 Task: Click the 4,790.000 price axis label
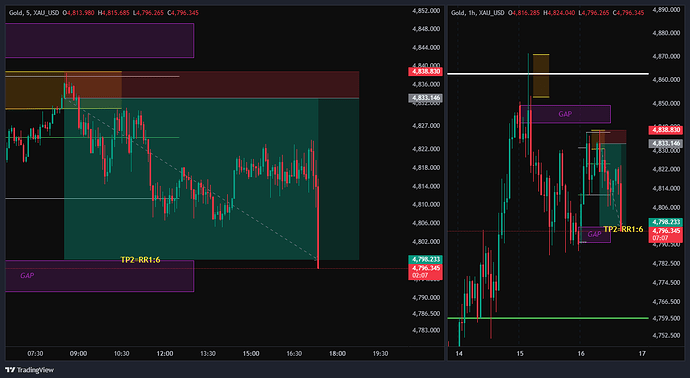[426, 297]
